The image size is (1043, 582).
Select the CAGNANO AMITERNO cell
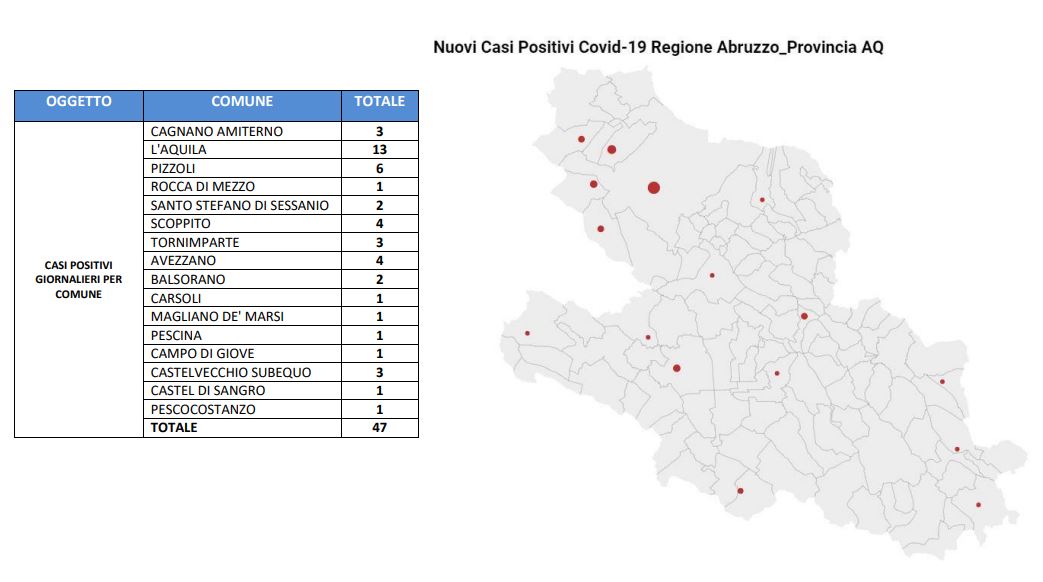click(242, 131)
